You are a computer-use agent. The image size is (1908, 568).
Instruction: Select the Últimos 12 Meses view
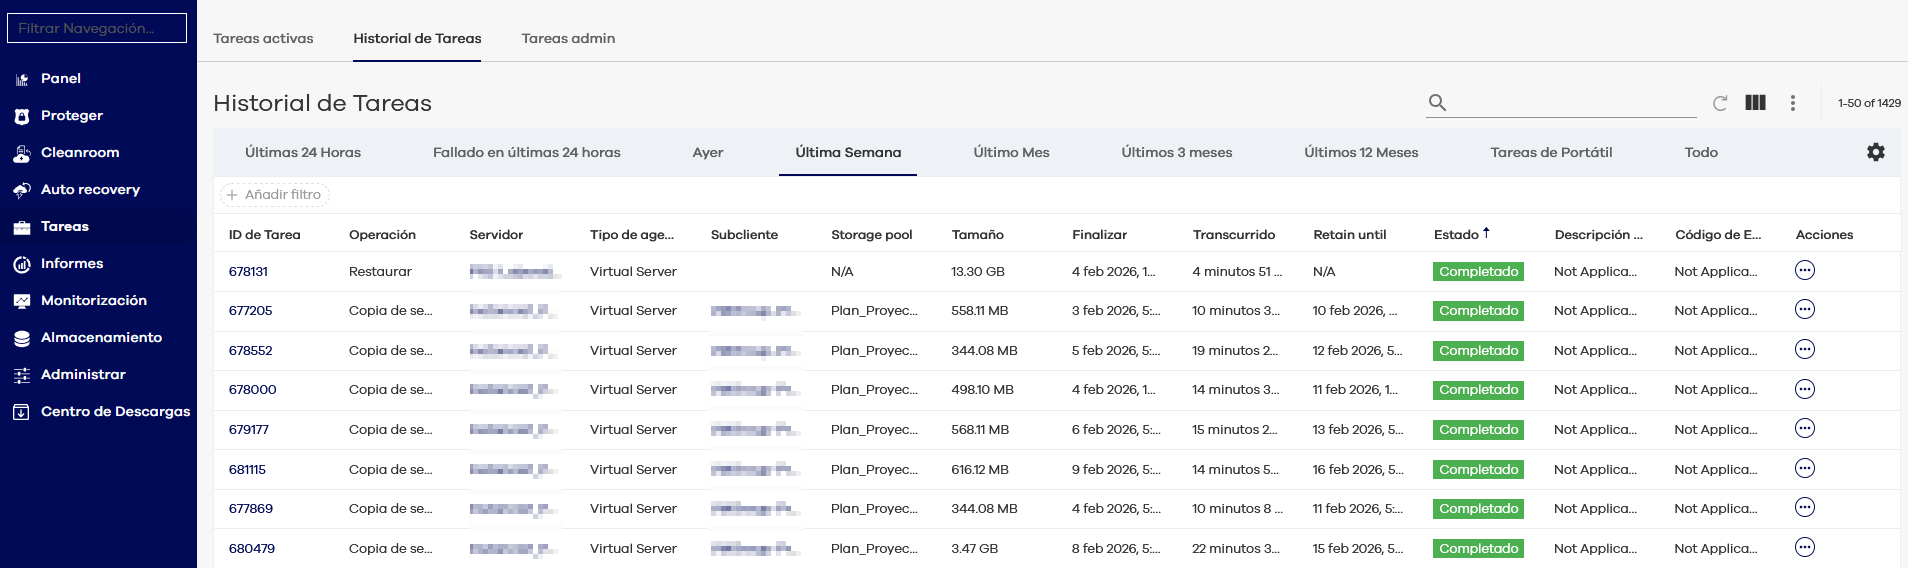[x=1361, y=152]
